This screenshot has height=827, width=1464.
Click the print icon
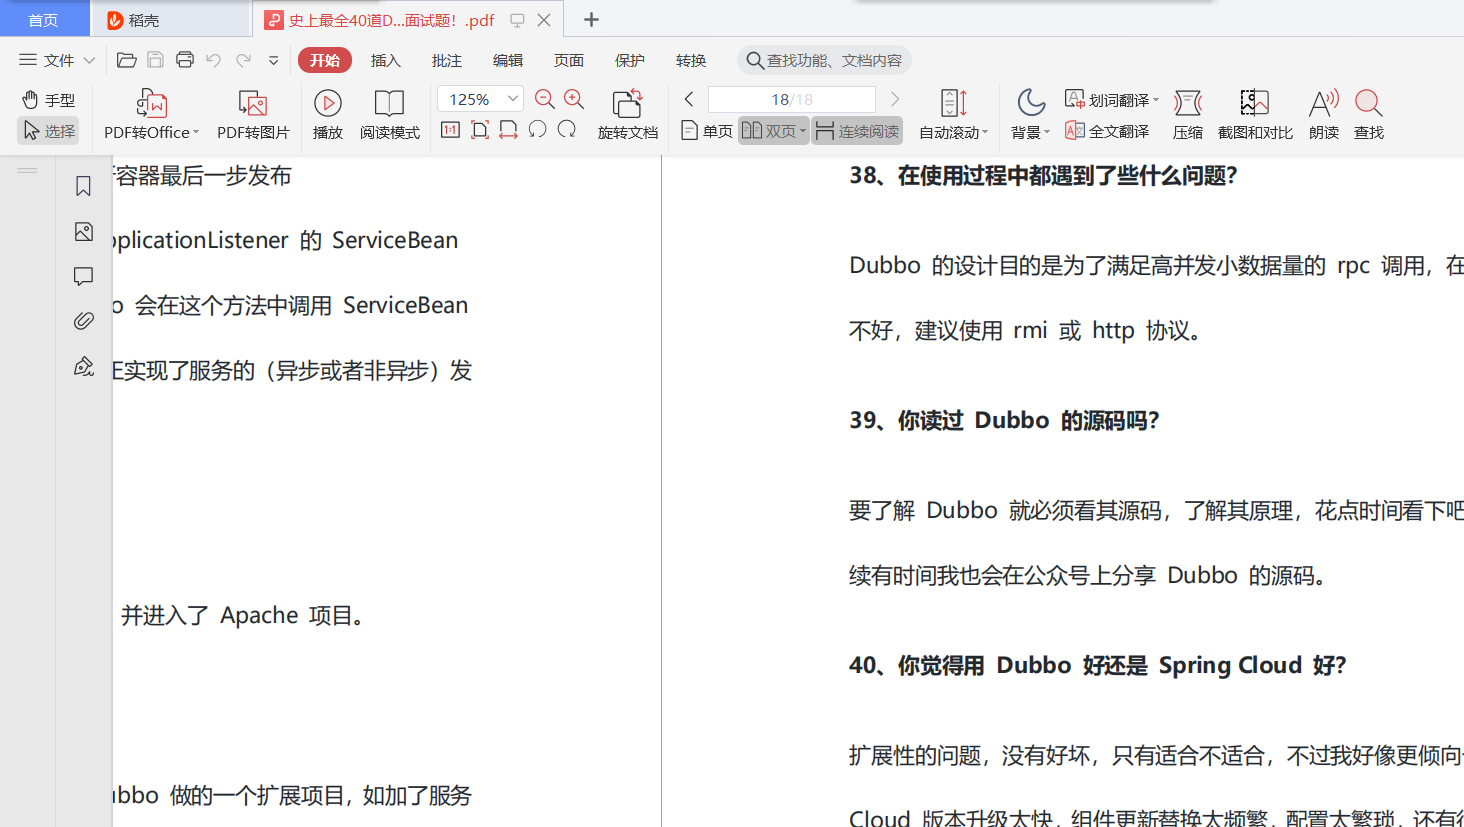pos(184,60)
